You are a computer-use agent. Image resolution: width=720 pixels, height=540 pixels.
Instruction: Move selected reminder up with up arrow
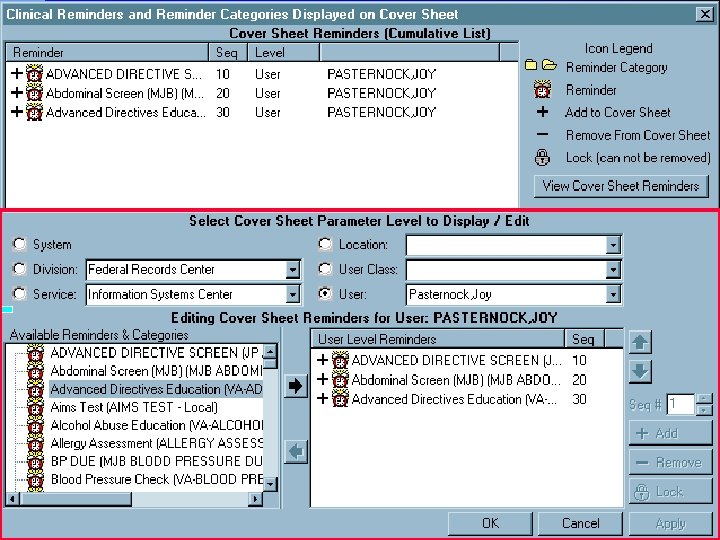pyautogui.click(x=640, y=343)
